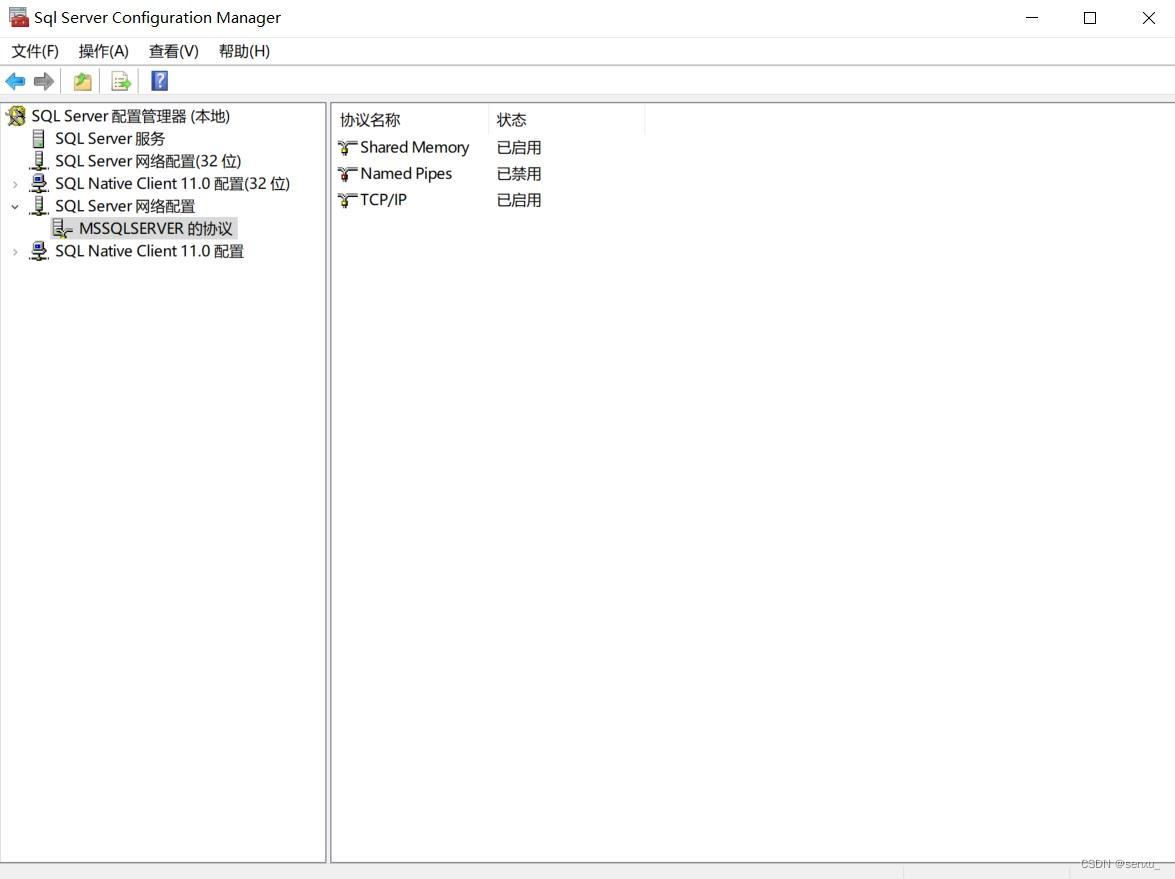
Task: Select the SQL Server 配置管理器 (本地) root
Action: 130,116
